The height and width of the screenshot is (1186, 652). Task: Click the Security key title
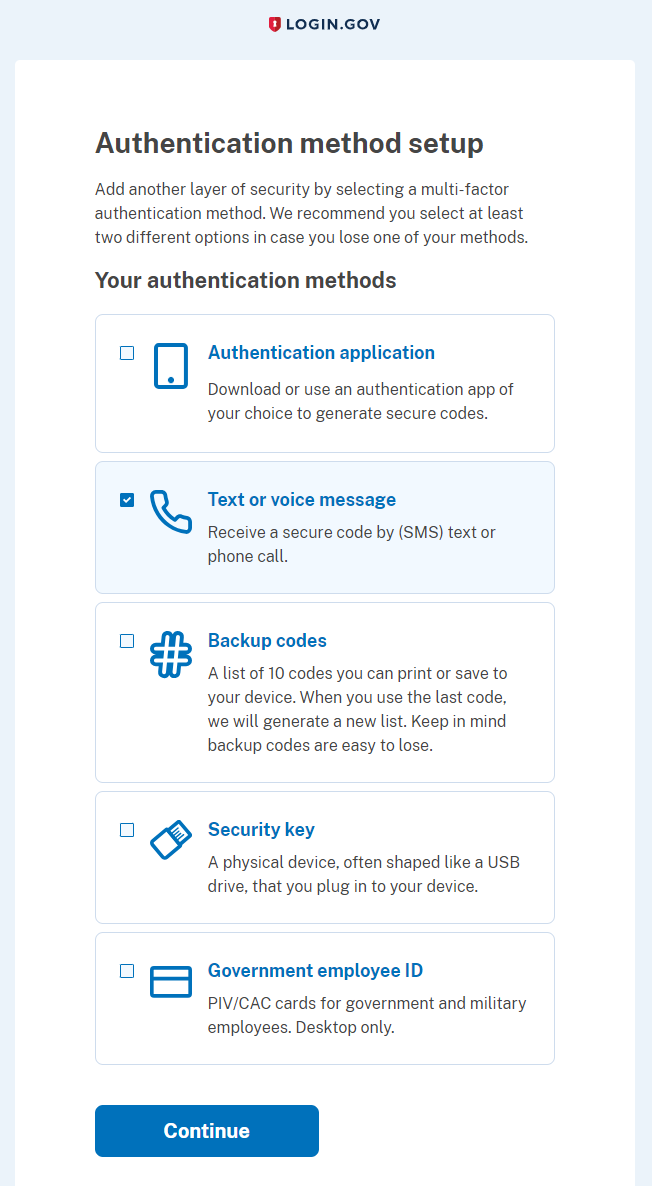click(x=261, y=830)
